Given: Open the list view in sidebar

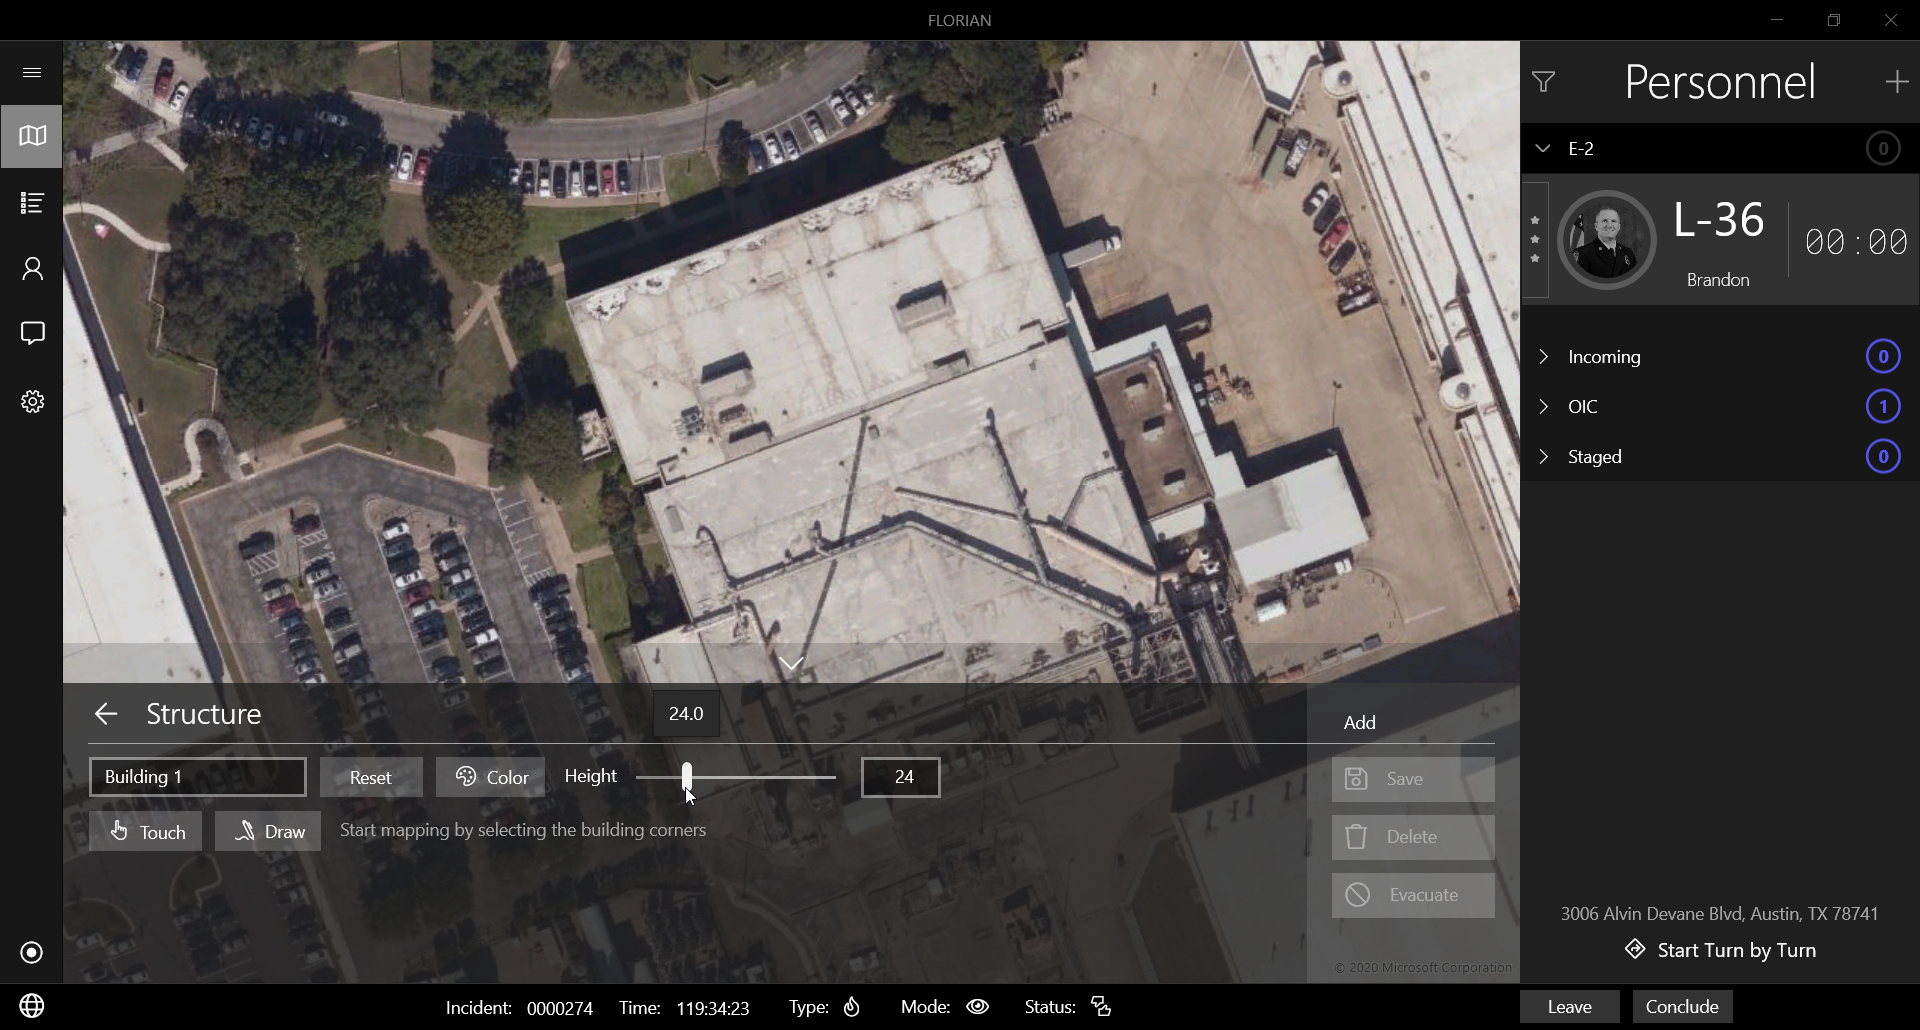Looking at the screenshot, I should click(x=32, y=203).
